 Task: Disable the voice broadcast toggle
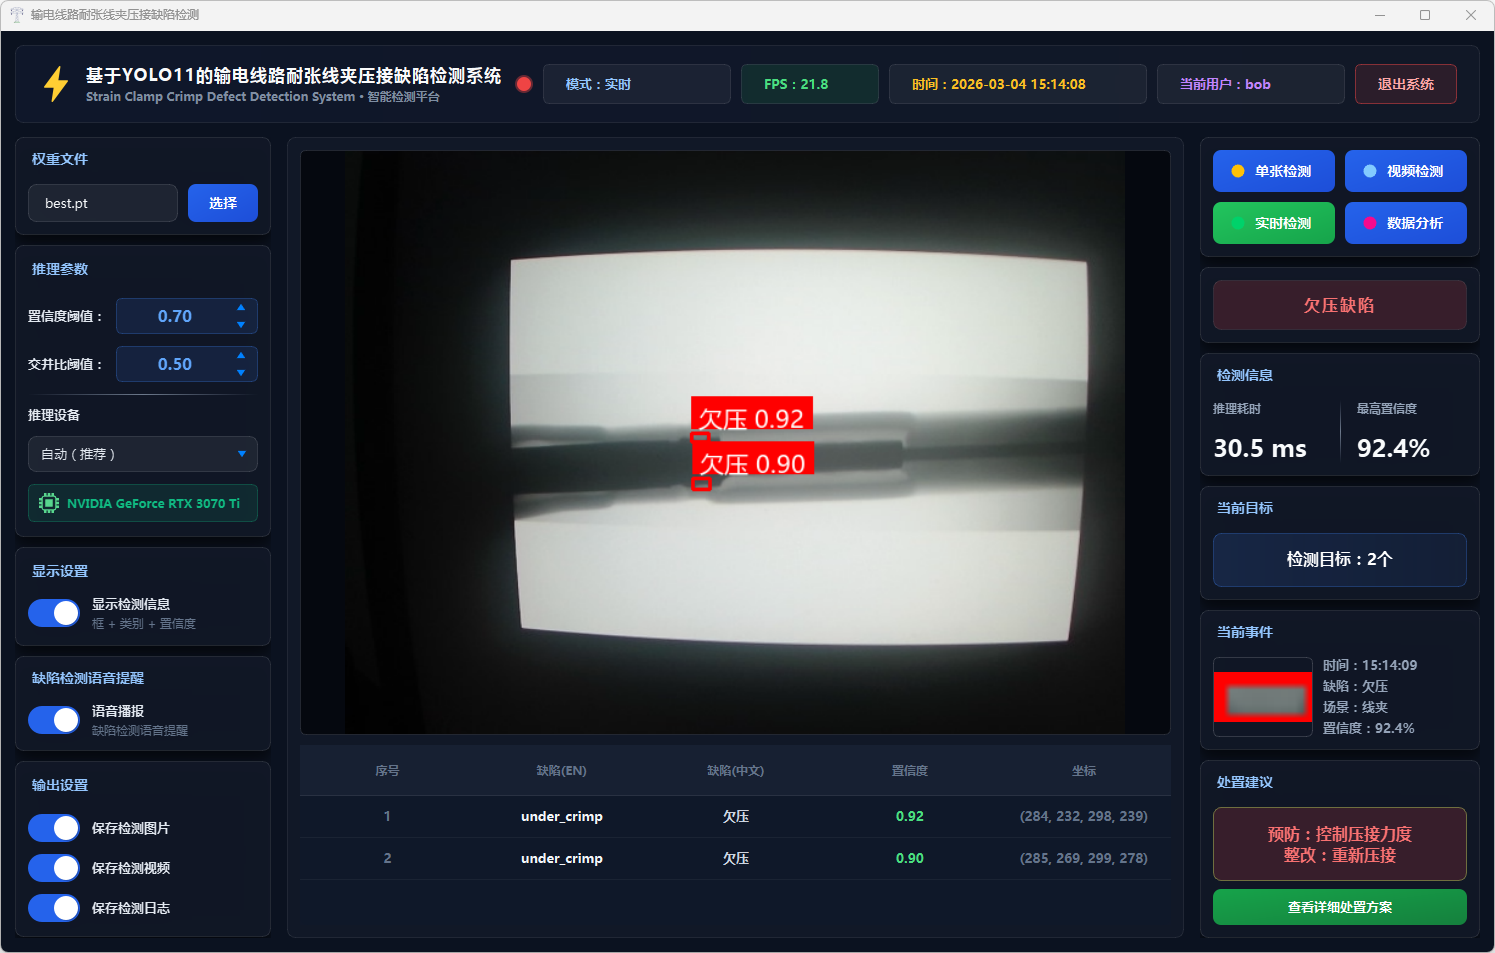54,720
